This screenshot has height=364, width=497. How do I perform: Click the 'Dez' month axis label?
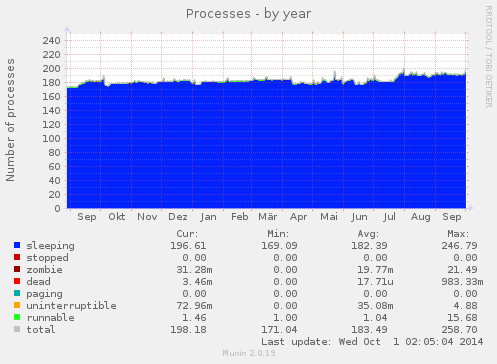178,217
